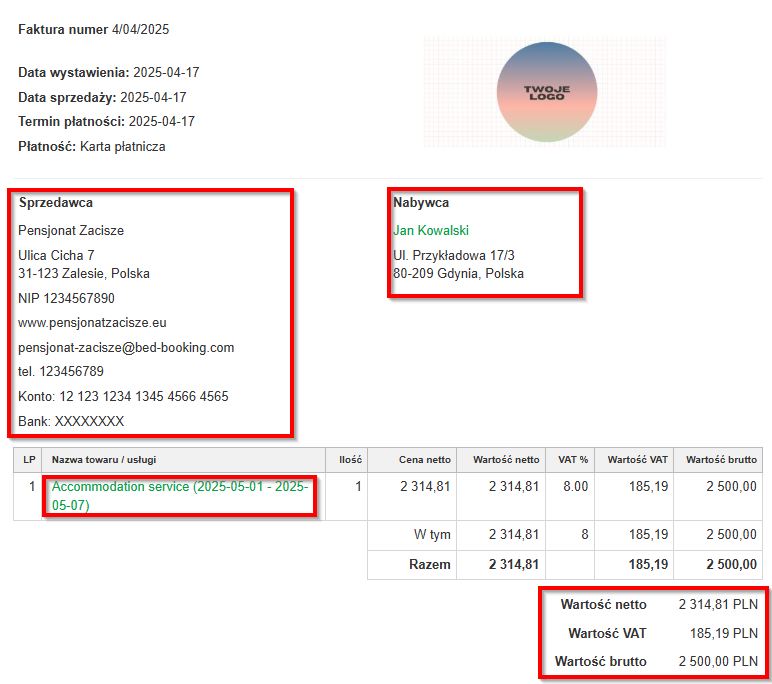Image resolution: width=772 pixels, height=684 pixels.
Task: Click the website www.pensjonatzacisze.eu
Action: point(93,323)
